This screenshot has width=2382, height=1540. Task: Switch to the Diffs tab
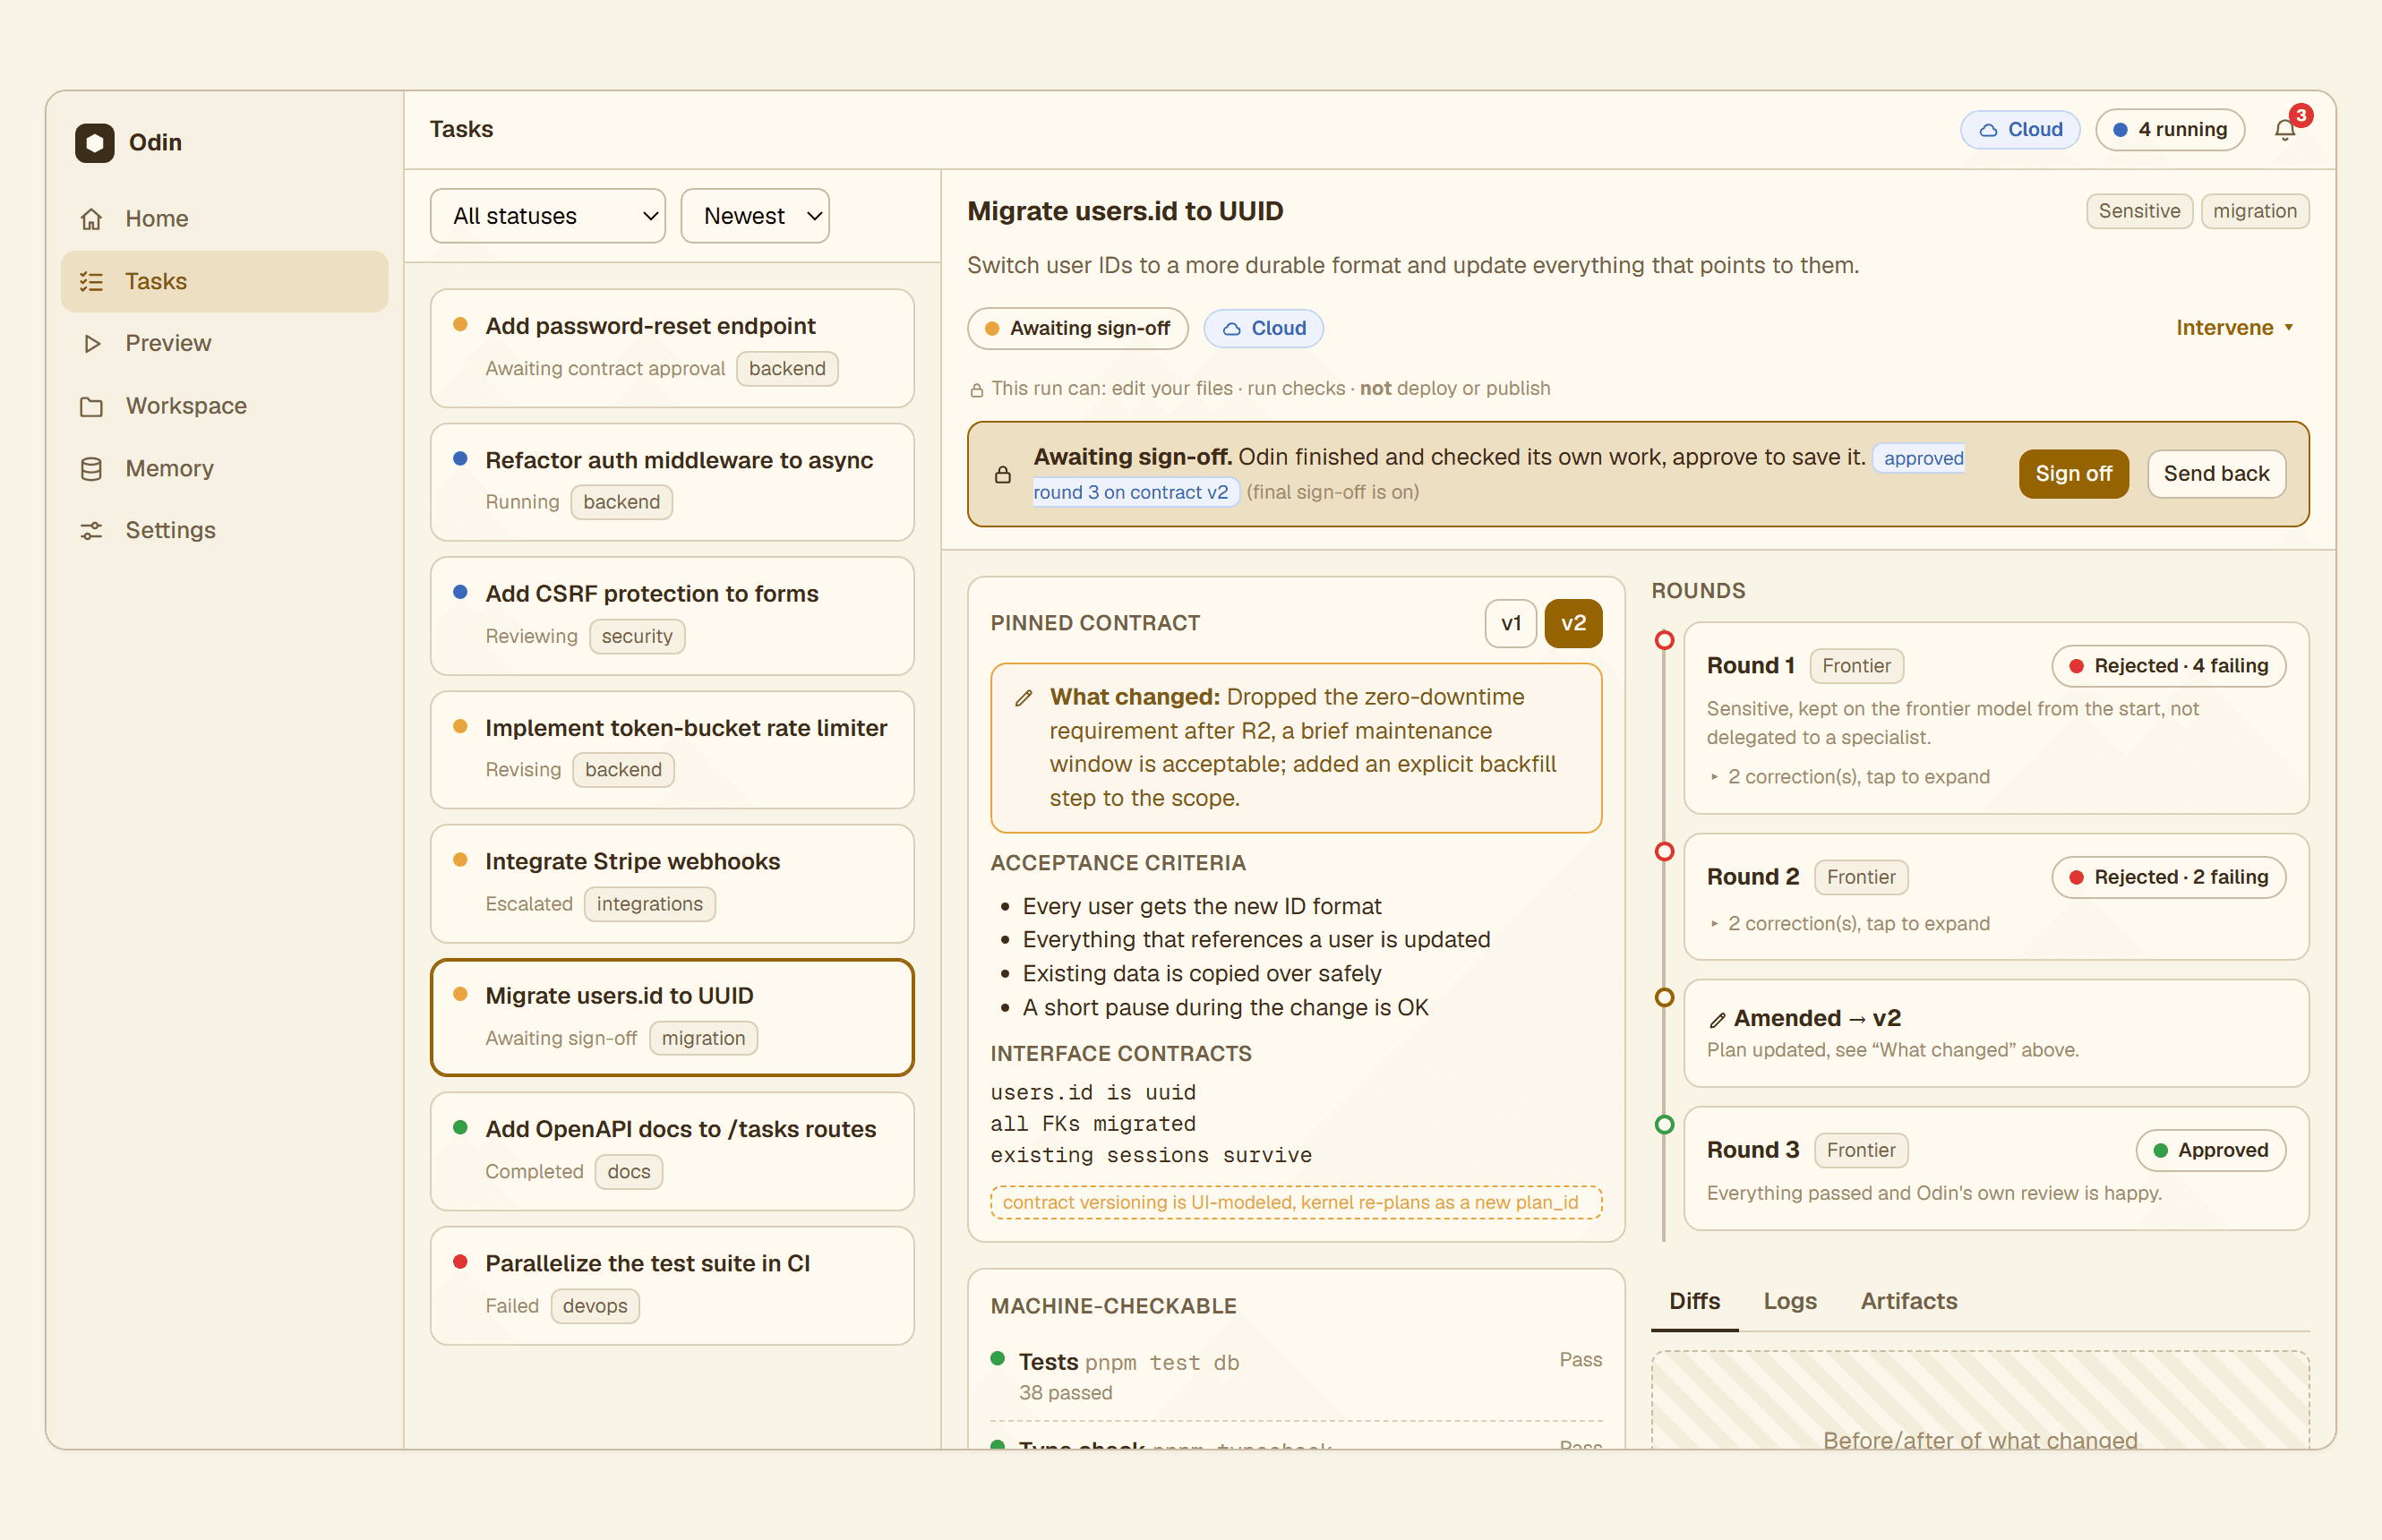click(x=1694, y=1302)
